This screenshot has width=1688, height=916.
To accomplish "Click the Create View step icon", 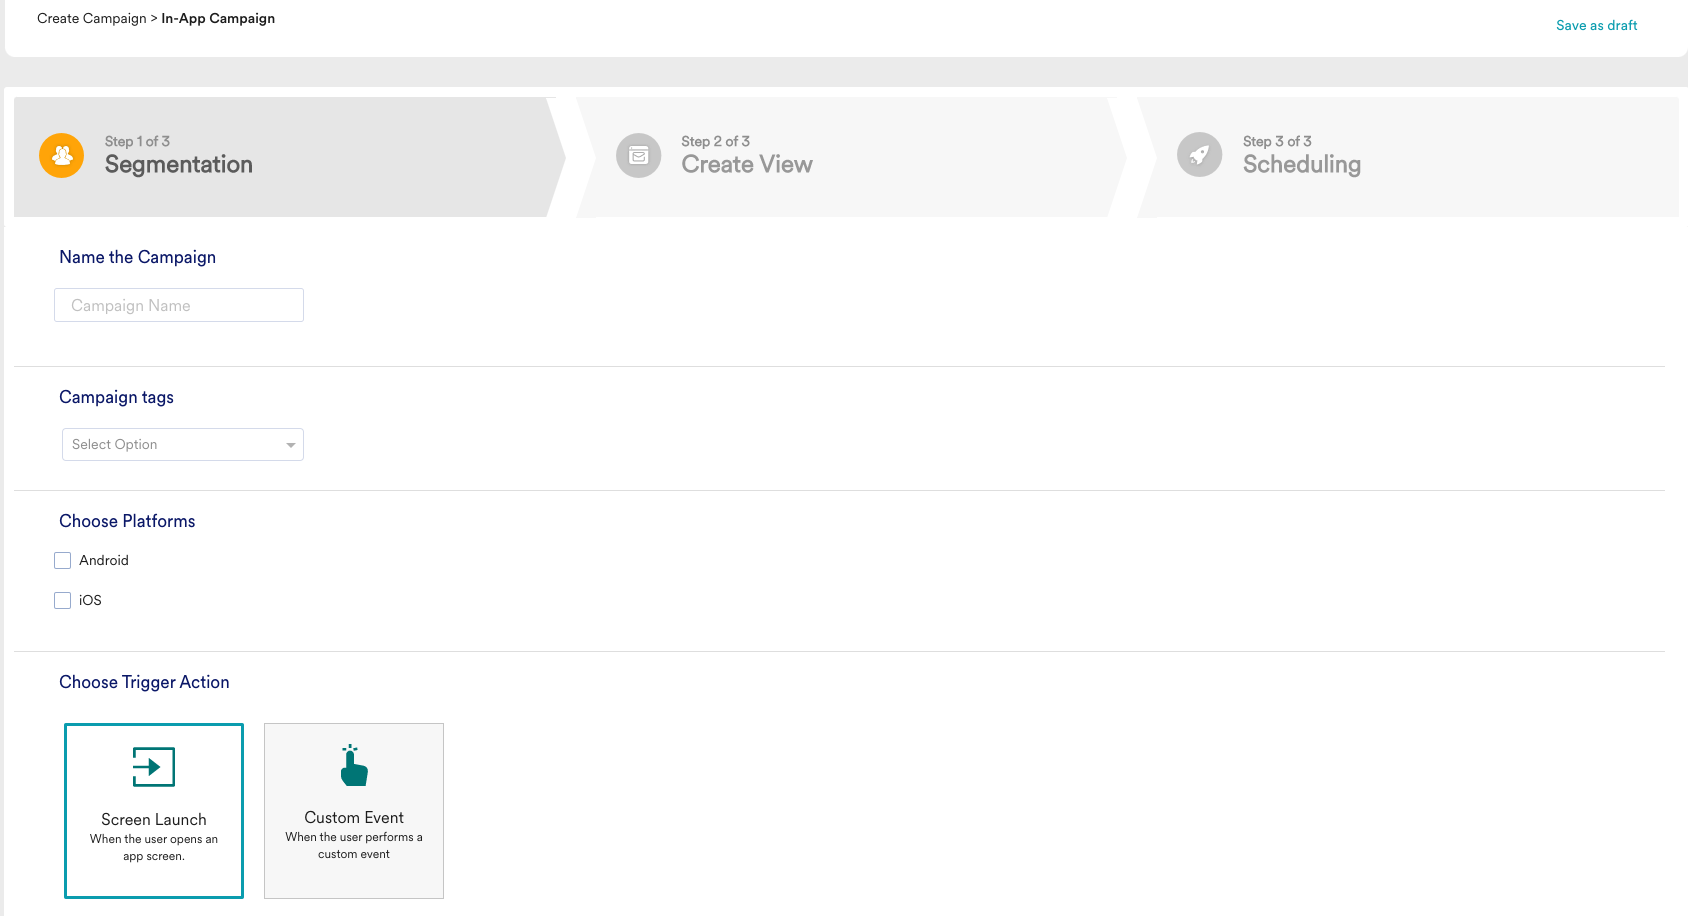I will (x=638, y=156).
